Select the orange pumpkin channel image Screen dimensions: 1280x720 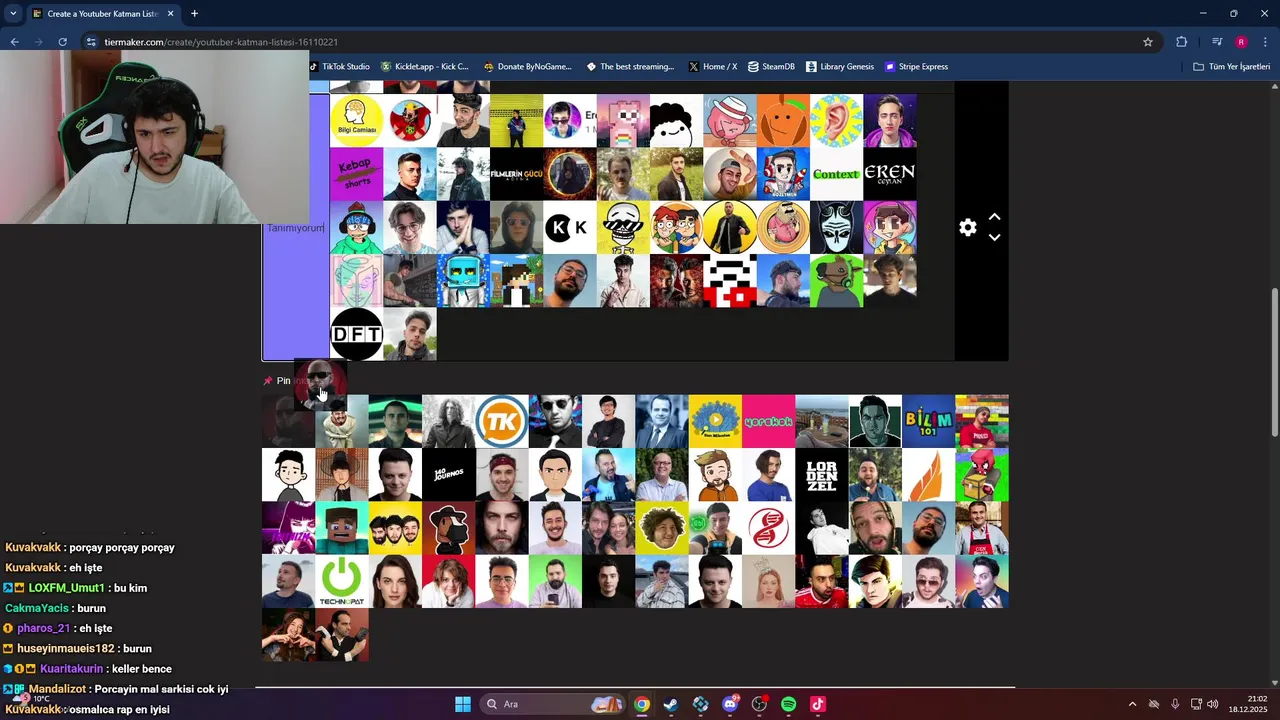click(783, 121)
